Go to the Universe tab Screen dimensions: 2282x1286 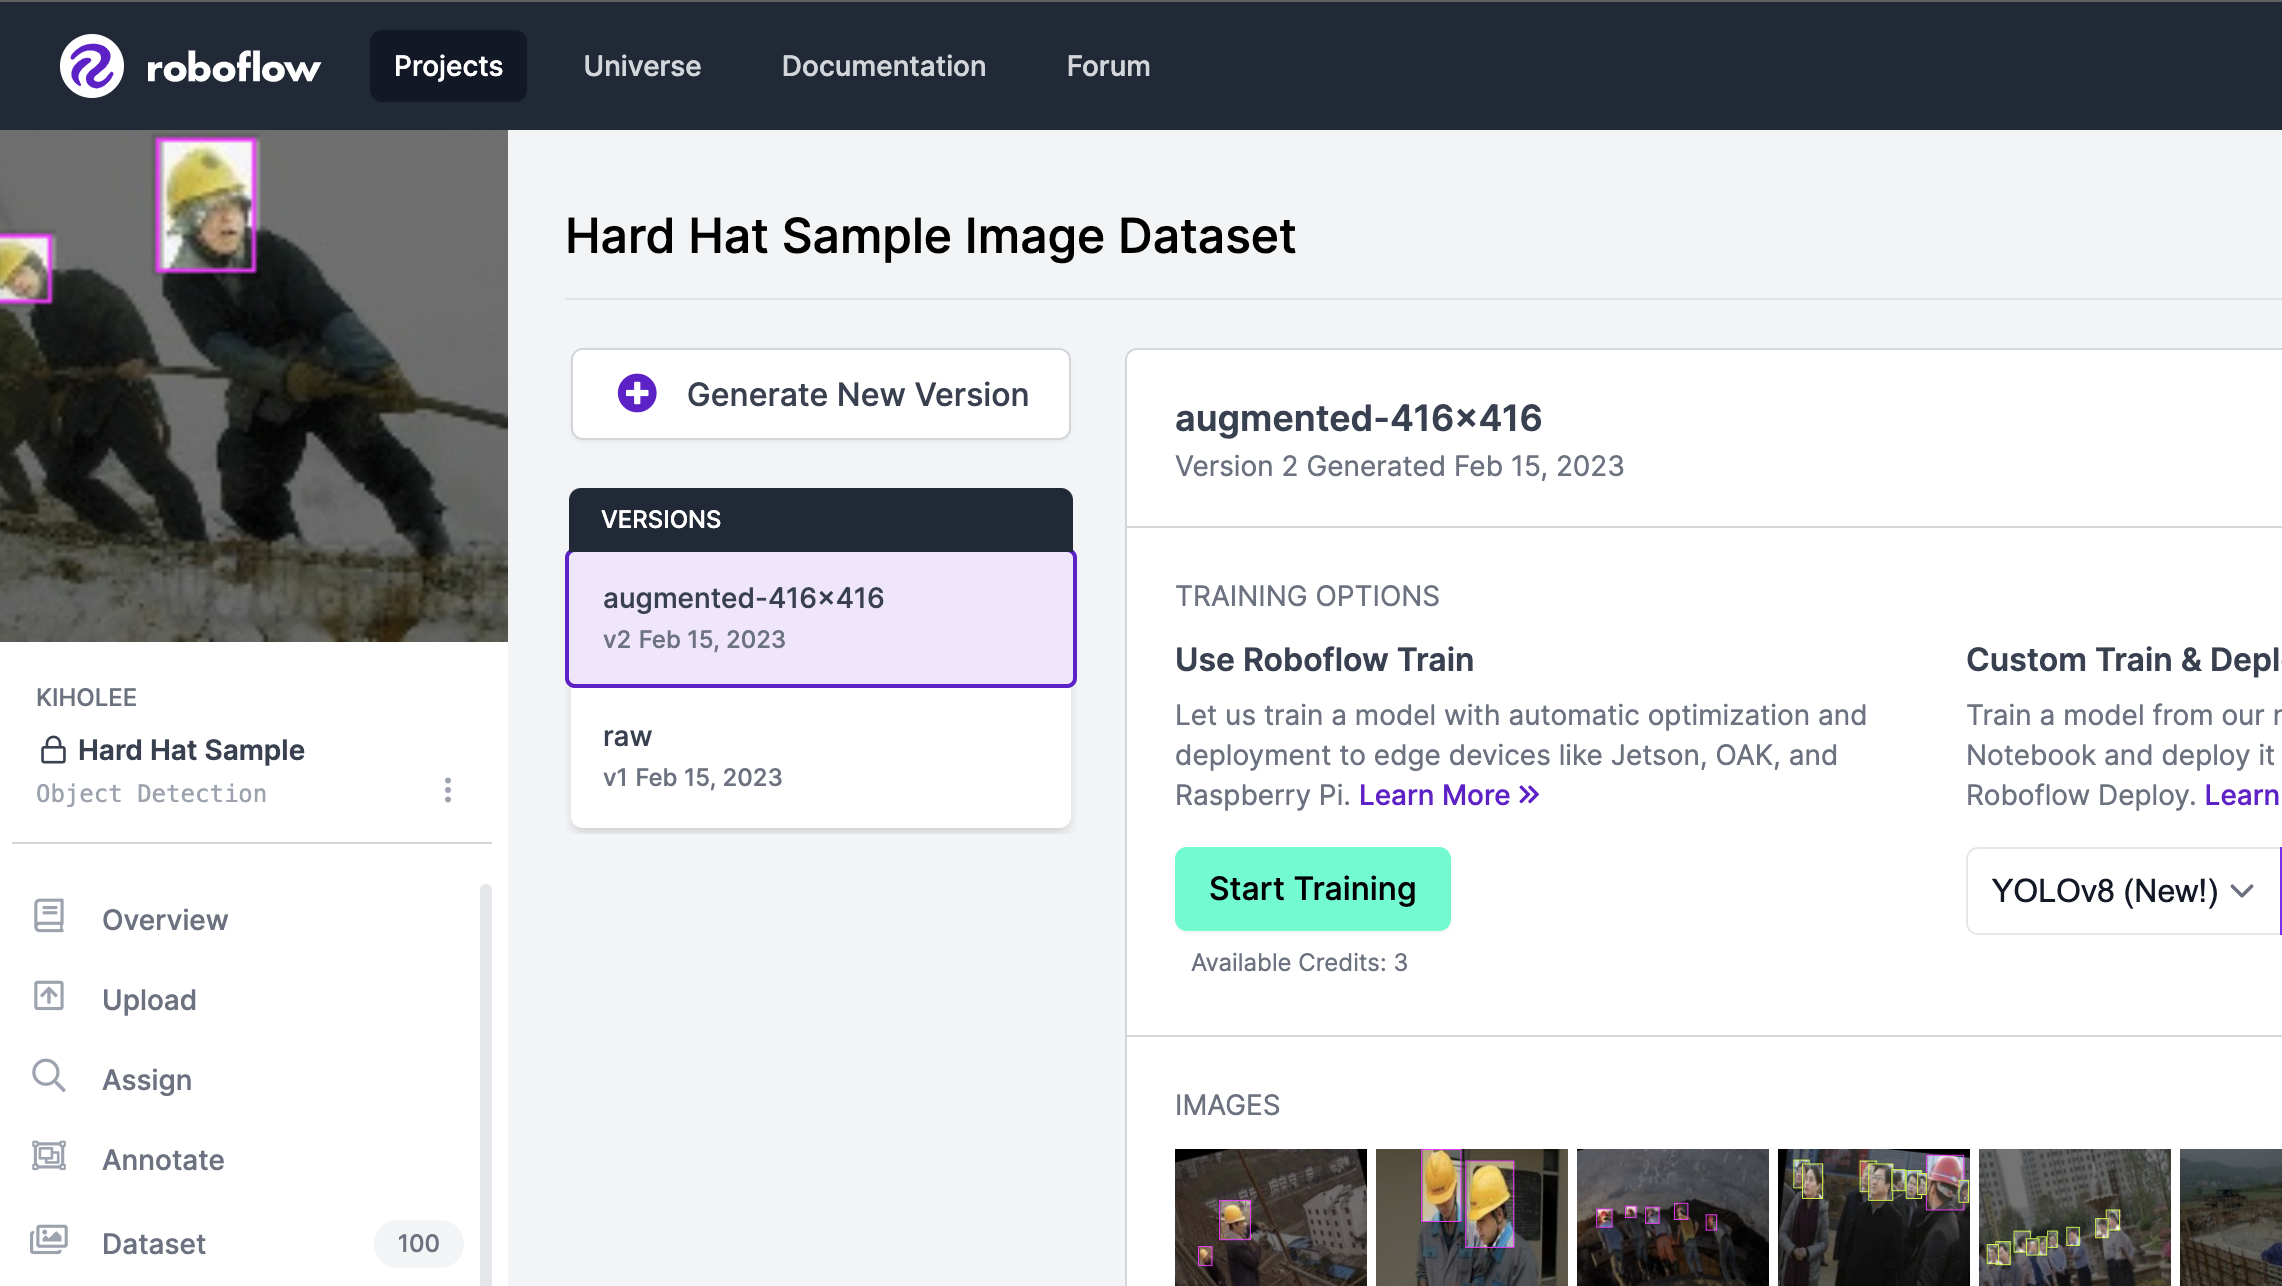[642, 66]
